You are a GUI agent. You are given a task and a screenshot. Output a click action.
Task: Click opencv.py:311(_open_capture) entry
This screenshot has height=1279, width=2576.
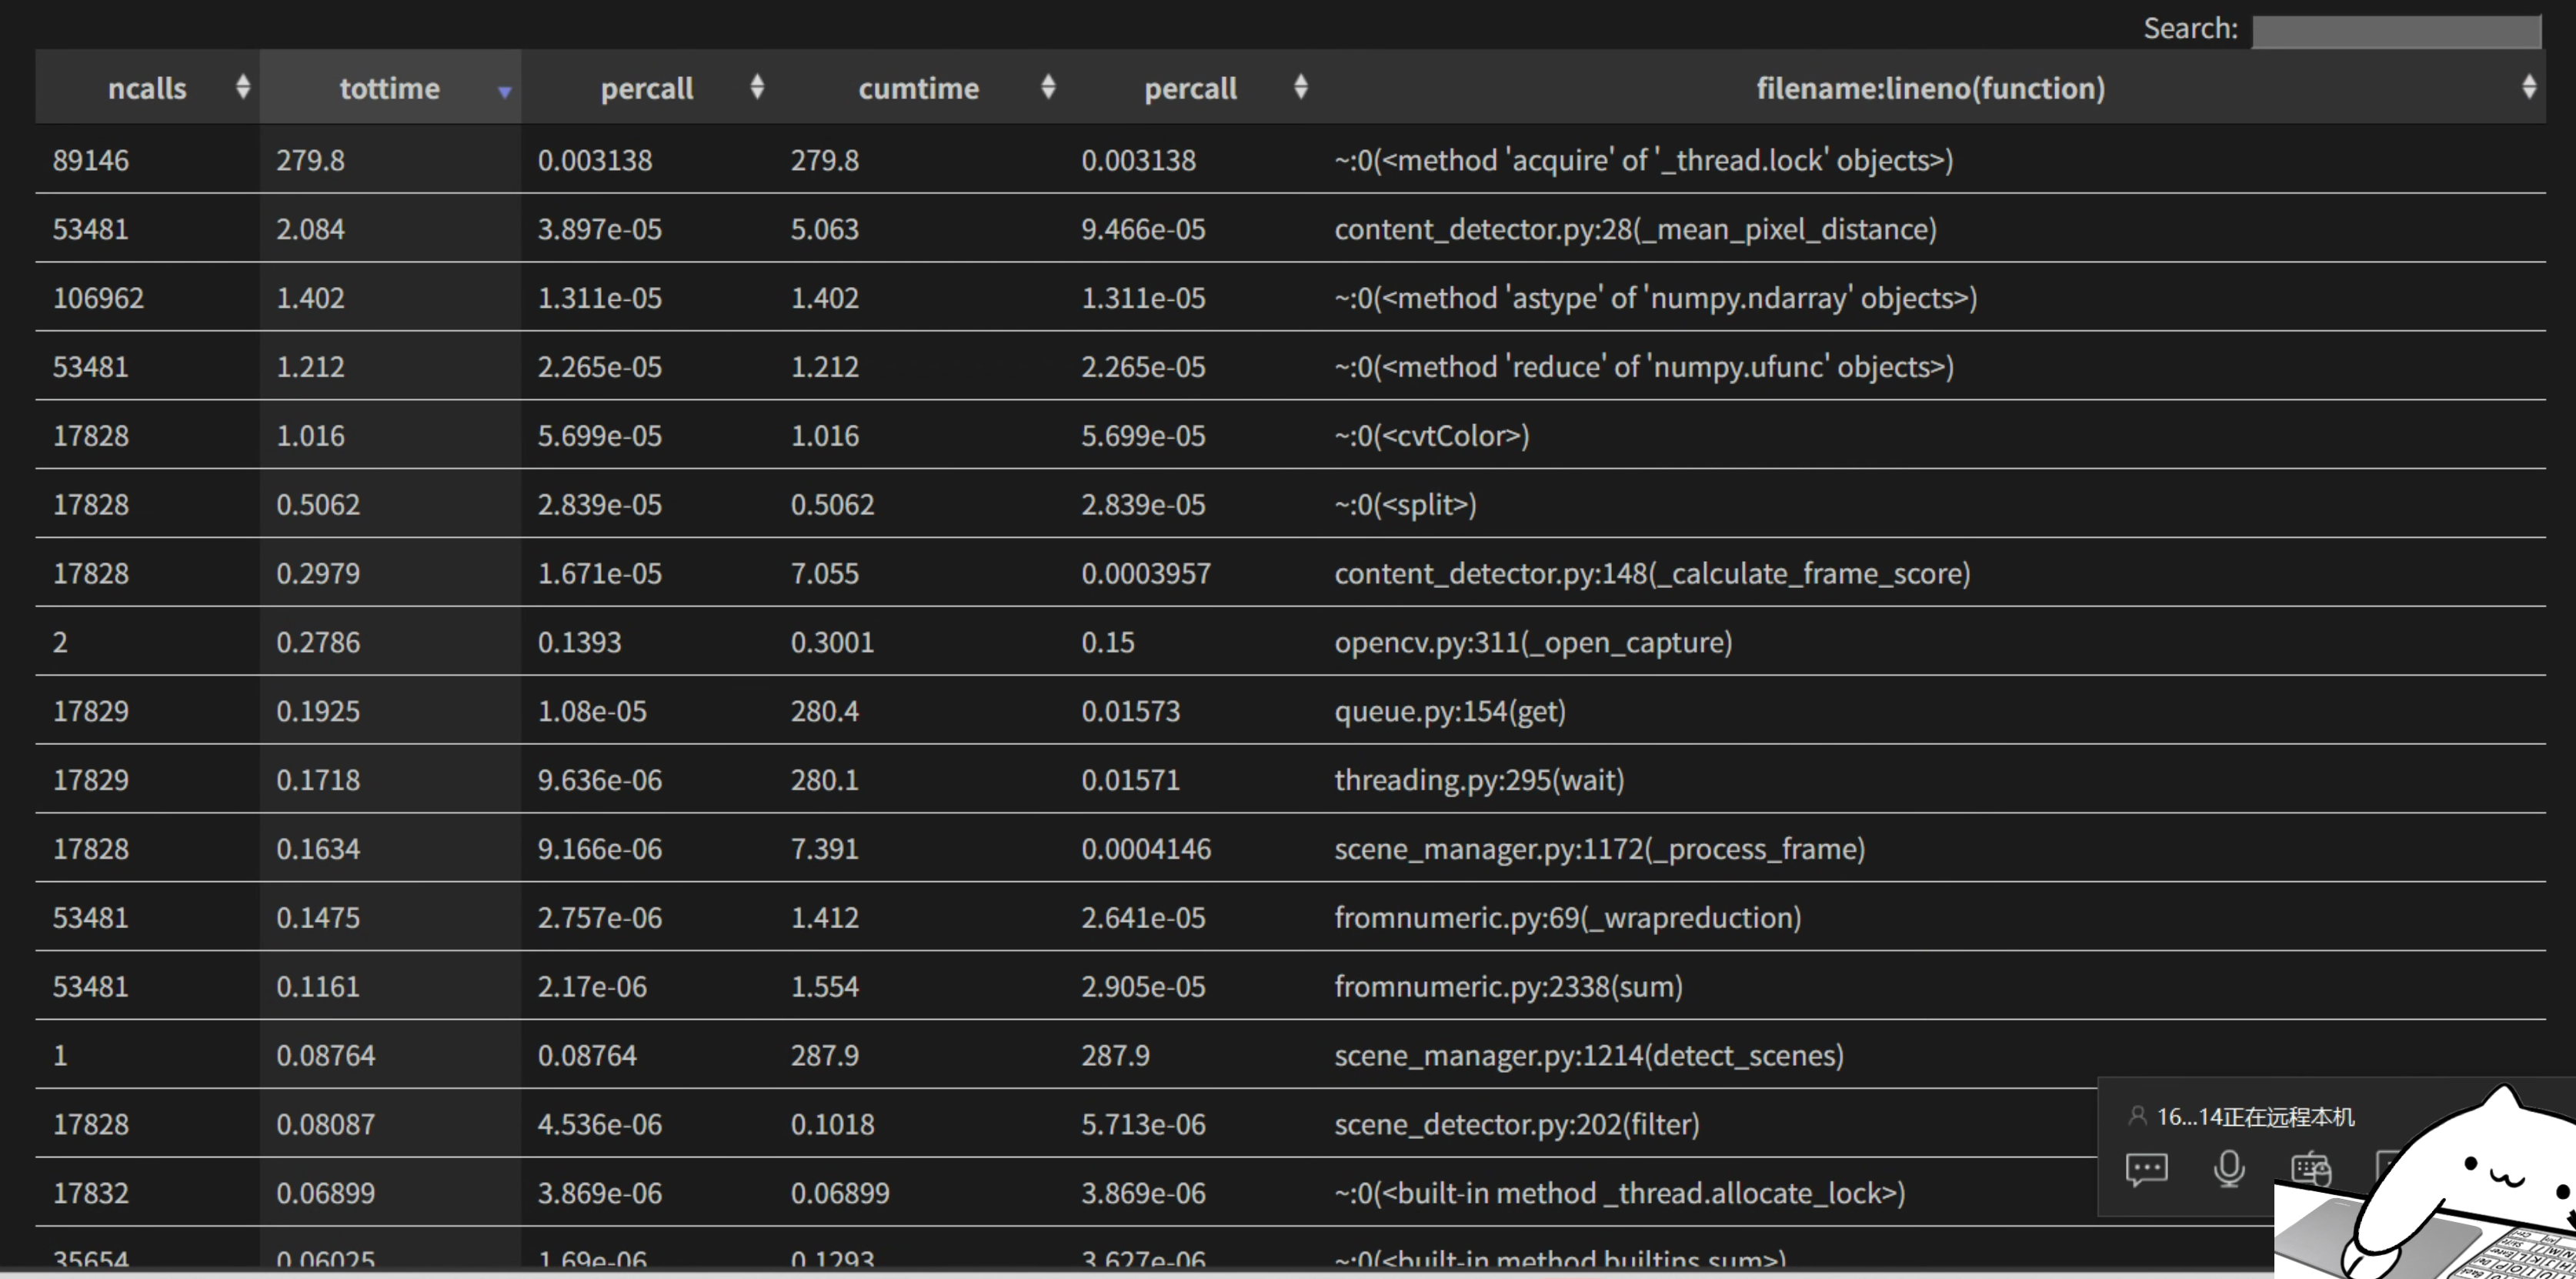tap(1533, 643)
